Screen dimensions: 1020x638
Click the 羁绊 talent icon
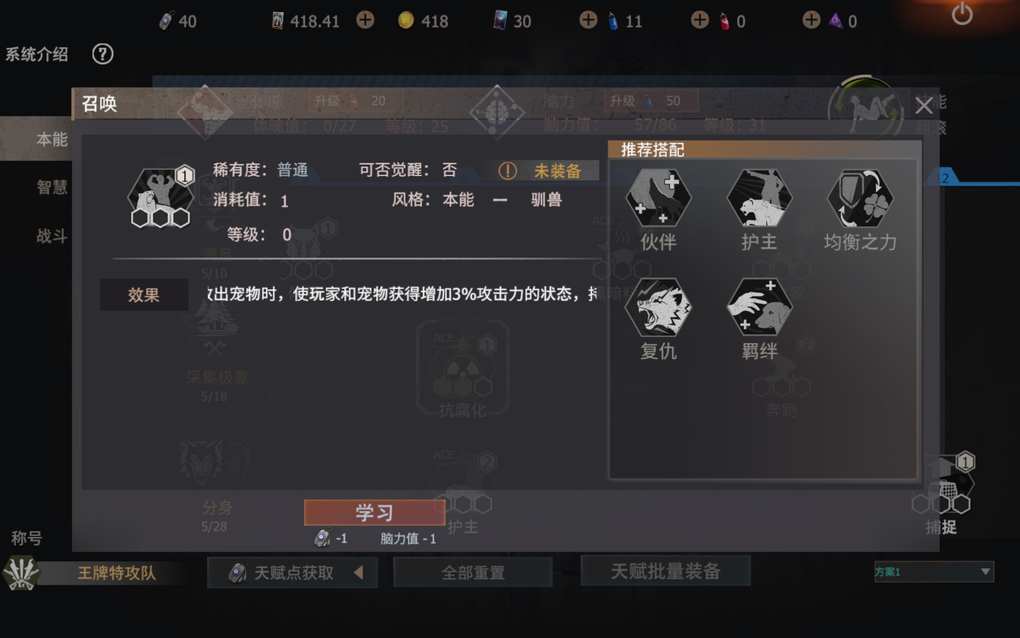click(x=759, y=307)
